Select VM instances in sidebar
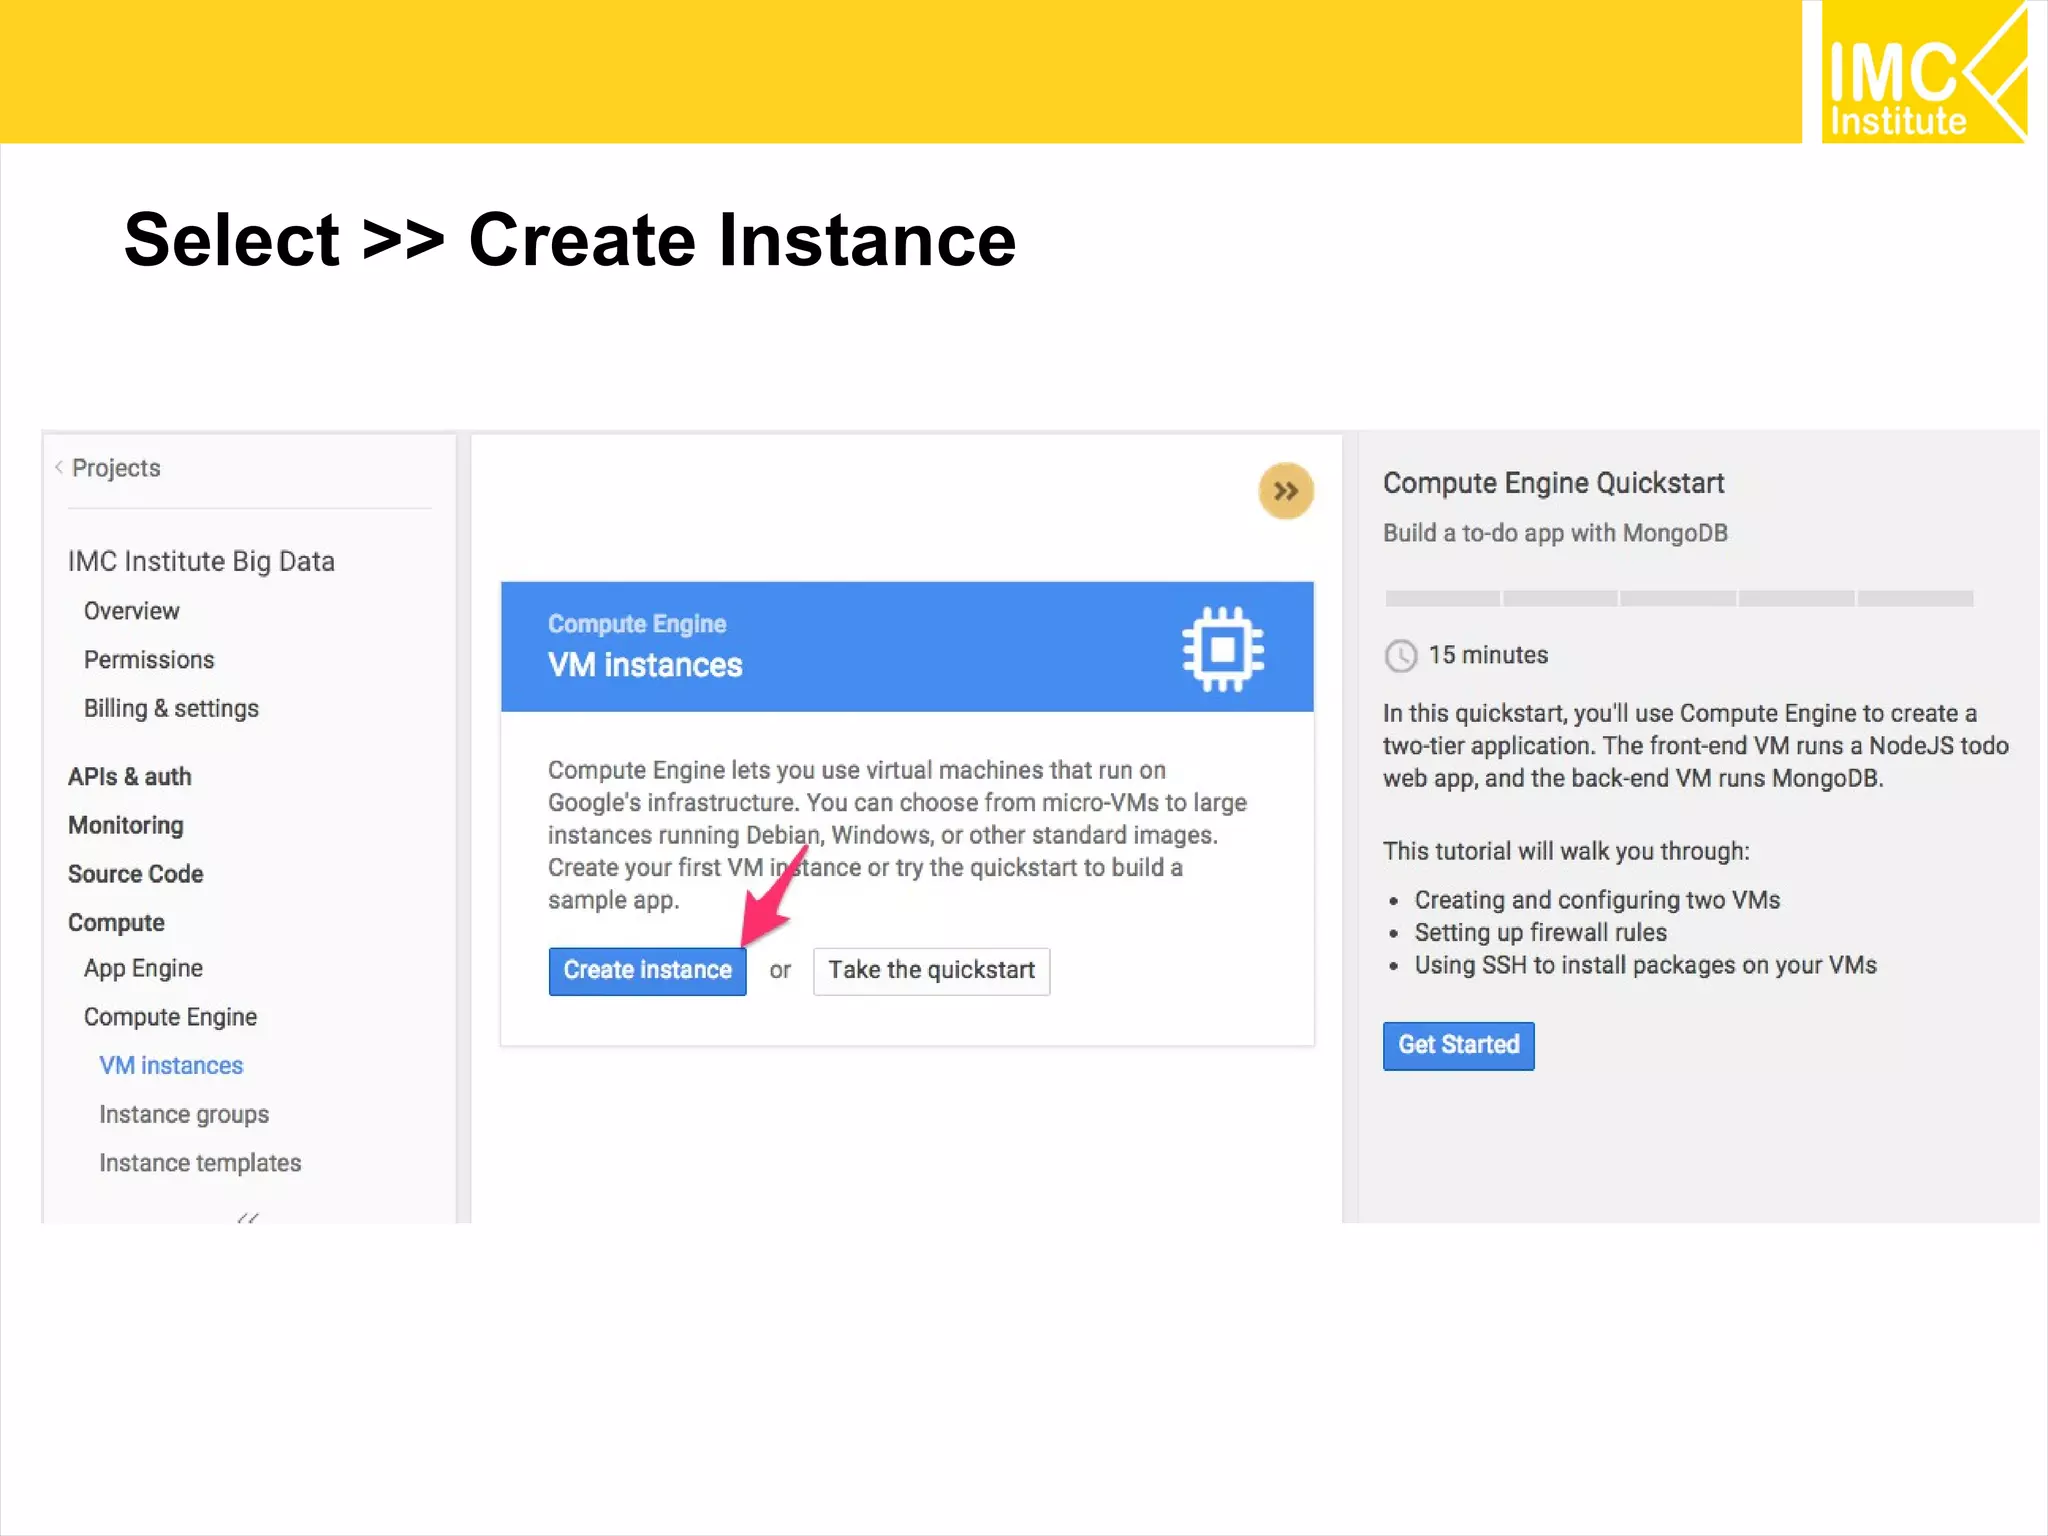 pyautogui.click(x=171, y=1066)
